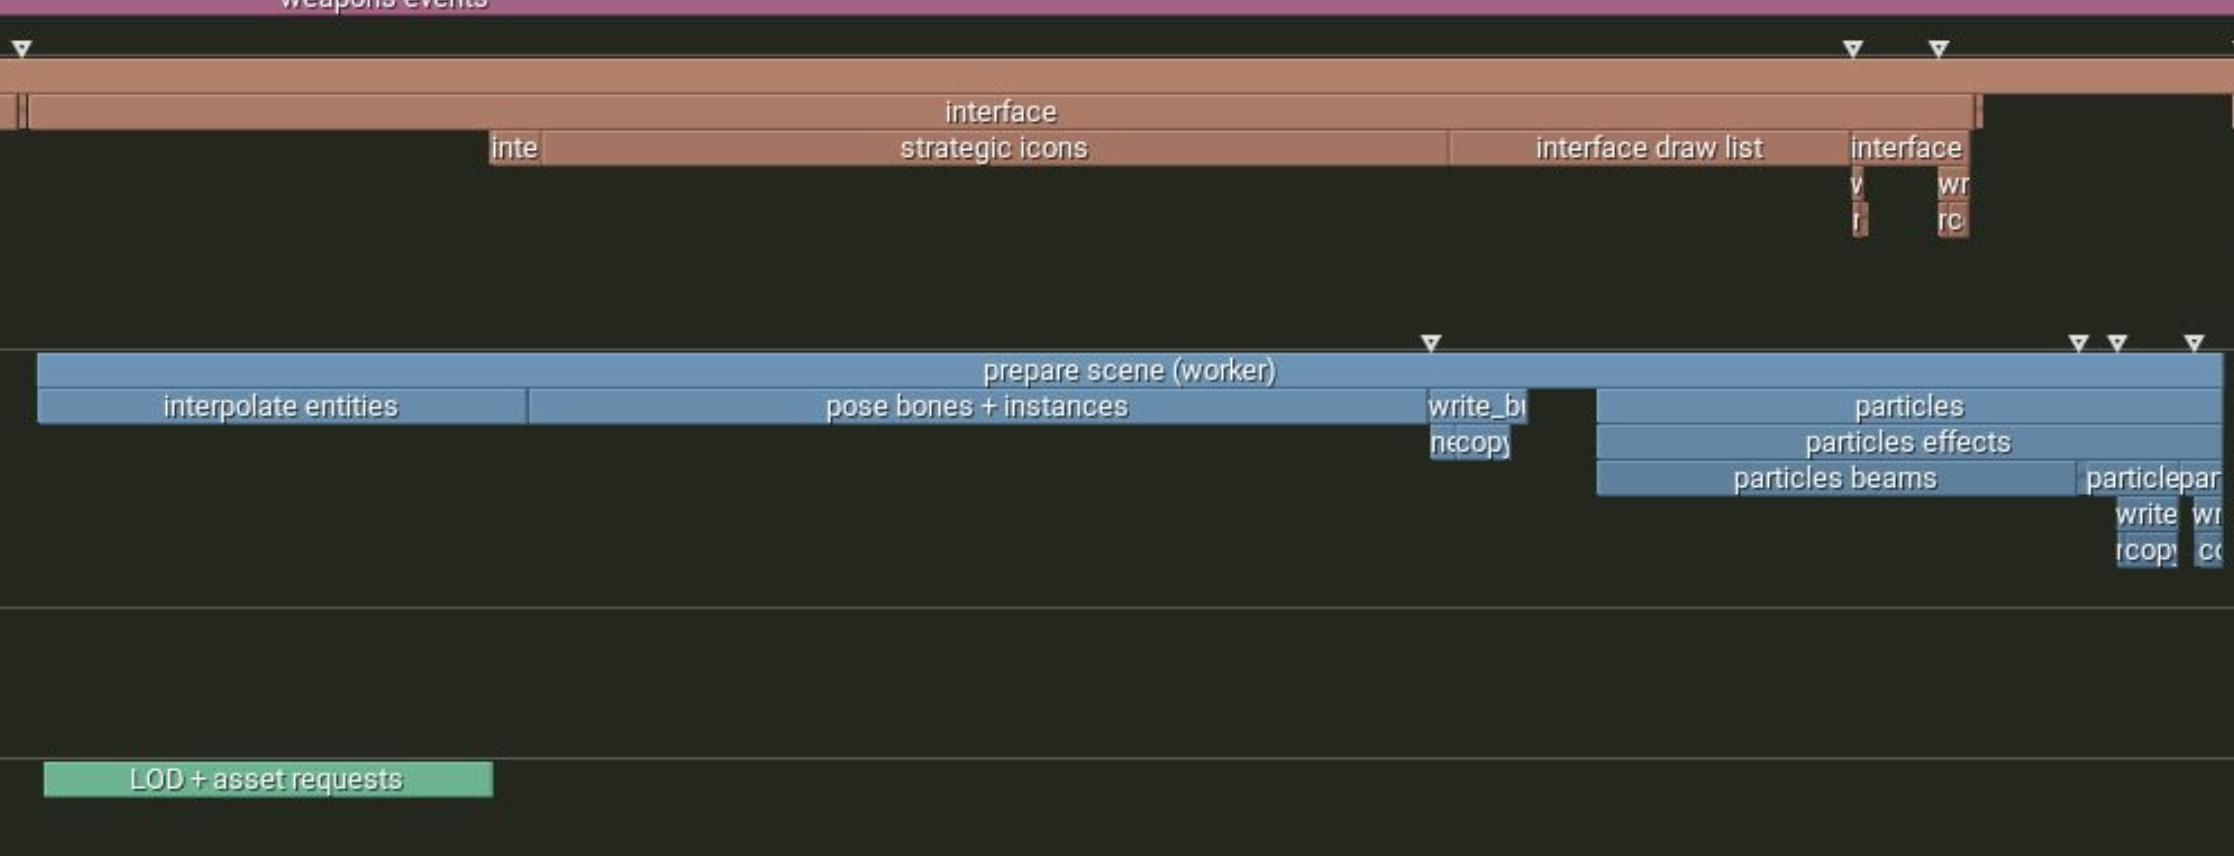Select the small inte block before strategic icons
The image size is (2234, 856).
[515, 148]
